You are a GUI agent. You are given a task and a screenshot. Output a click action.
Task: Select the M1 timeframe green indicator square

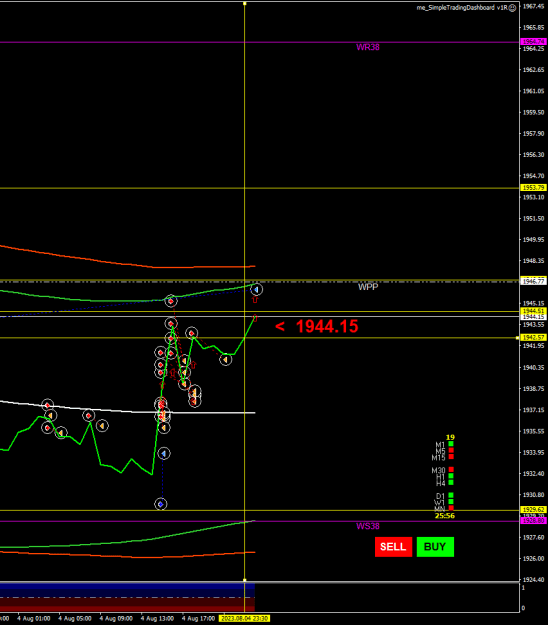coord(451,444)
